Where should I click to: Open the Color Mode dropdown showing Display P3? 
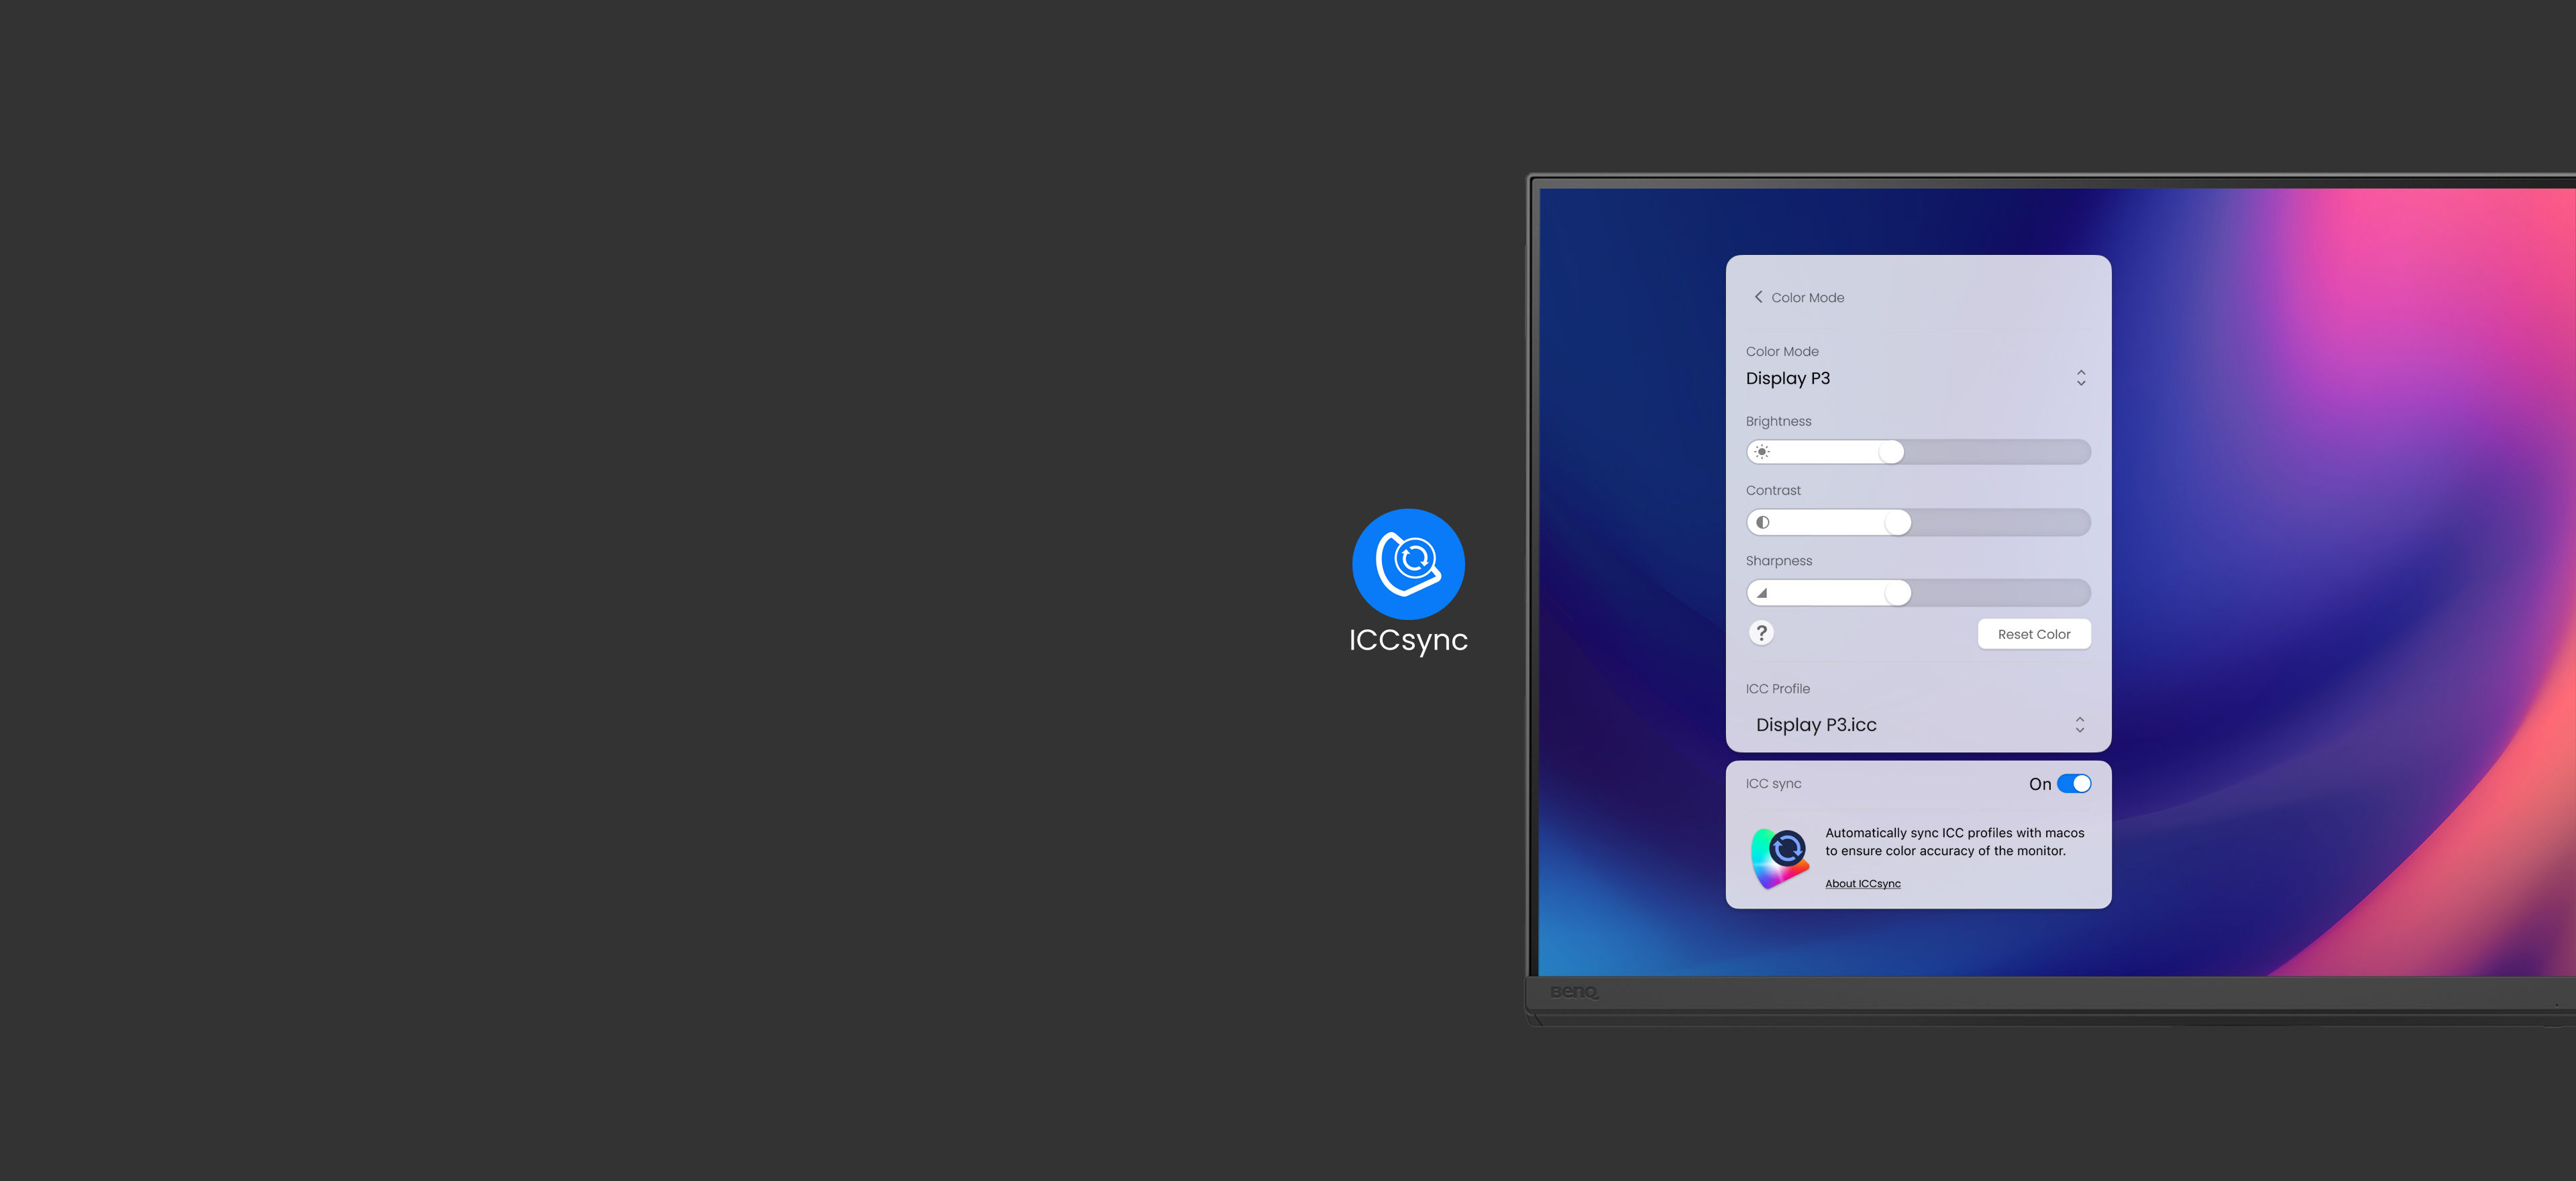1789,378
